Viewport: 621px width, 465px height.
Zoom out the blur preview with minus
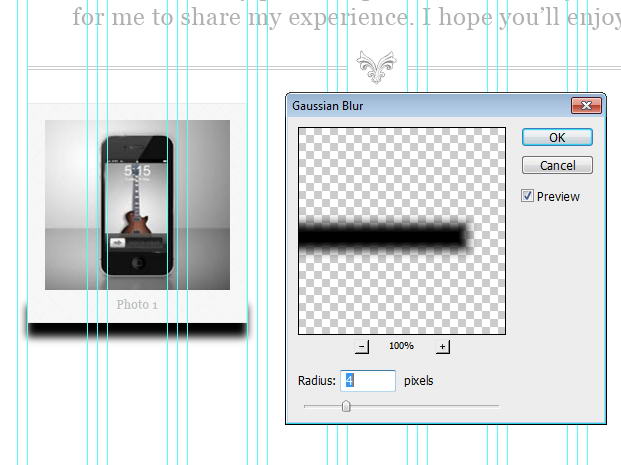point(362,347)
